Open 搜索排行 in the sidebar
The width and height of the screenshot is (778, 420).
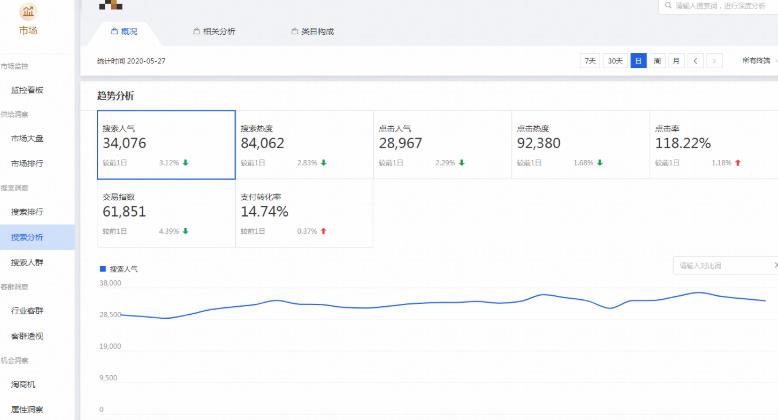tap(27, 212)
